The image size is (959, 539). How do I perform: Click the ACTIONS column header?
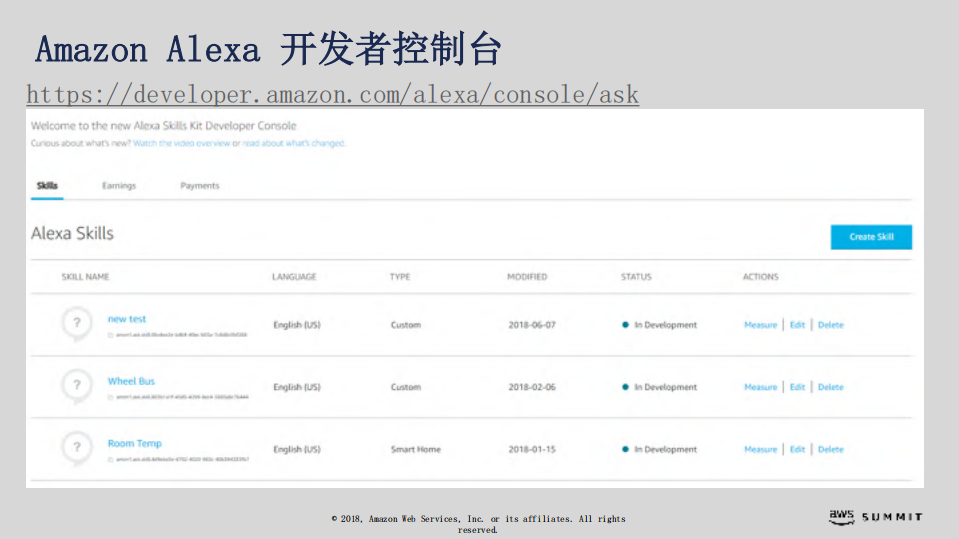point(761,277)
